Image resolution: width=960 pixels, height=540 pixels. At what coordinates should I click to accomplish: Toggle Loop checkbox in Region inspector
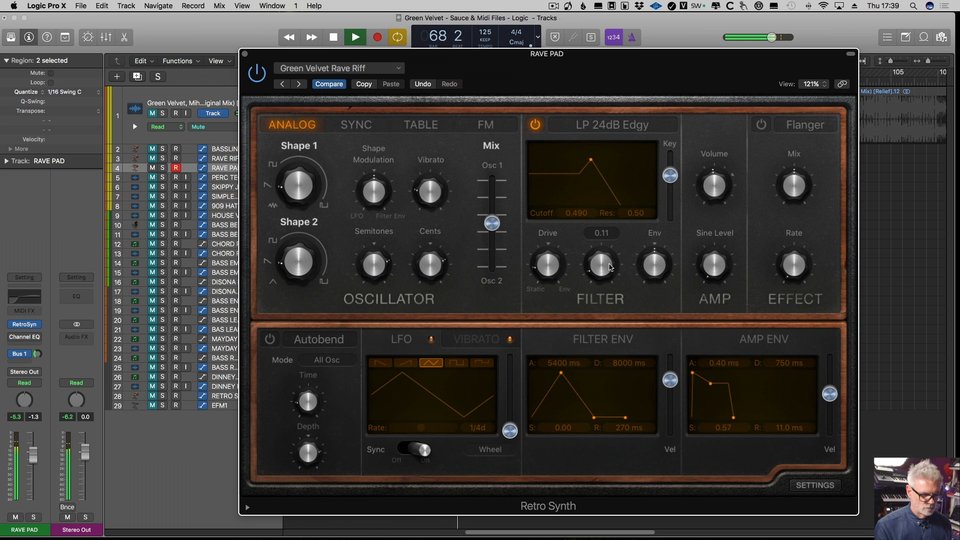pos(51,82)
